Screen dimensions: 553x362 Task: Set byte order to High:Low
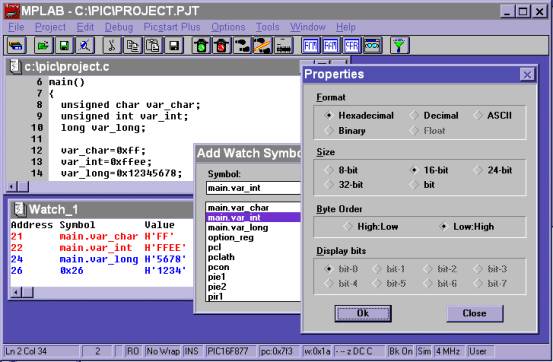point(371,227)
